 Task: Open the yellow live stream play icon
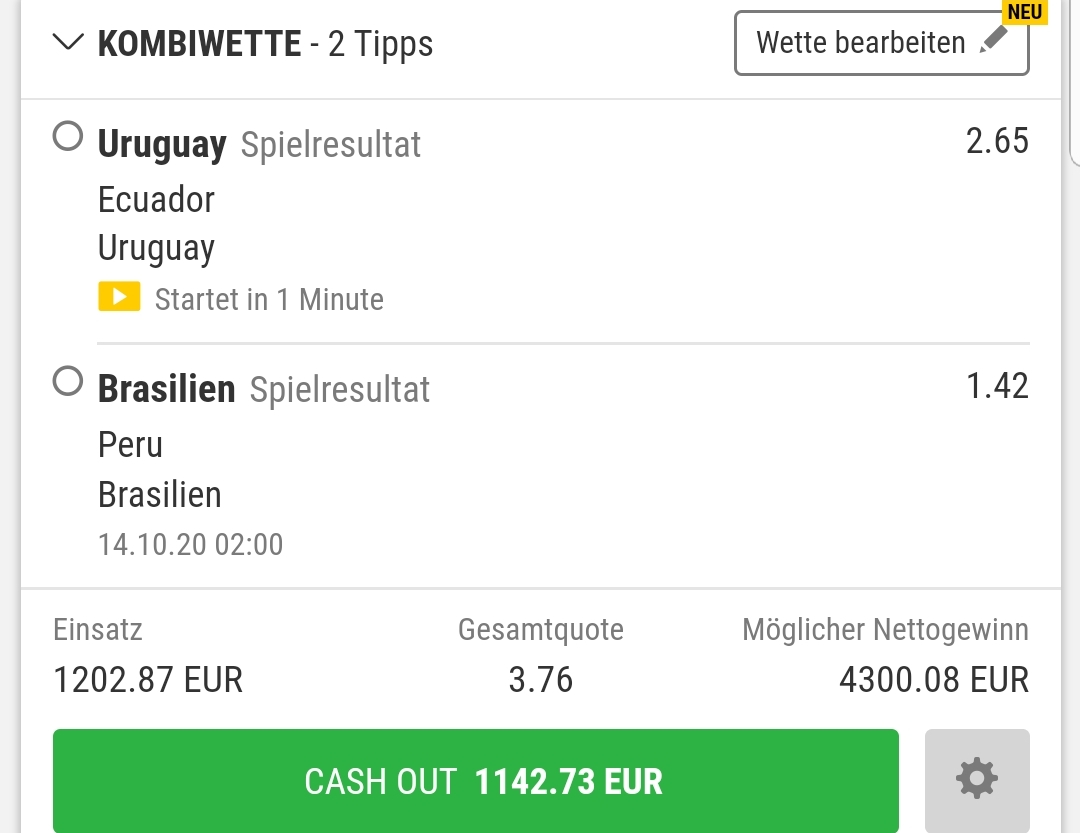point(119,297)
